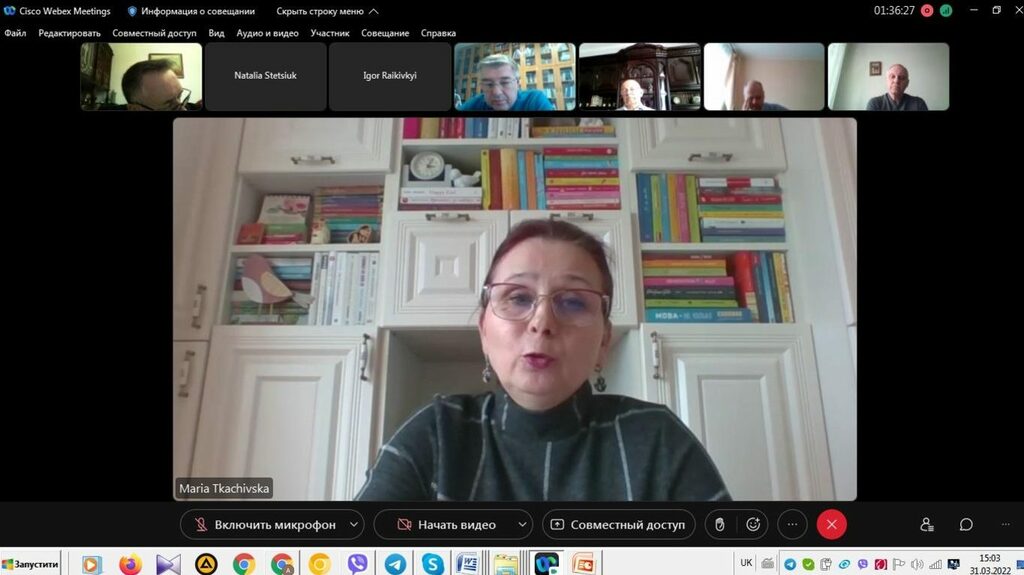1024x575 pixels.
Task: Open the Chat panel icon
Action: pyautogui.click(x=966, y=524)
